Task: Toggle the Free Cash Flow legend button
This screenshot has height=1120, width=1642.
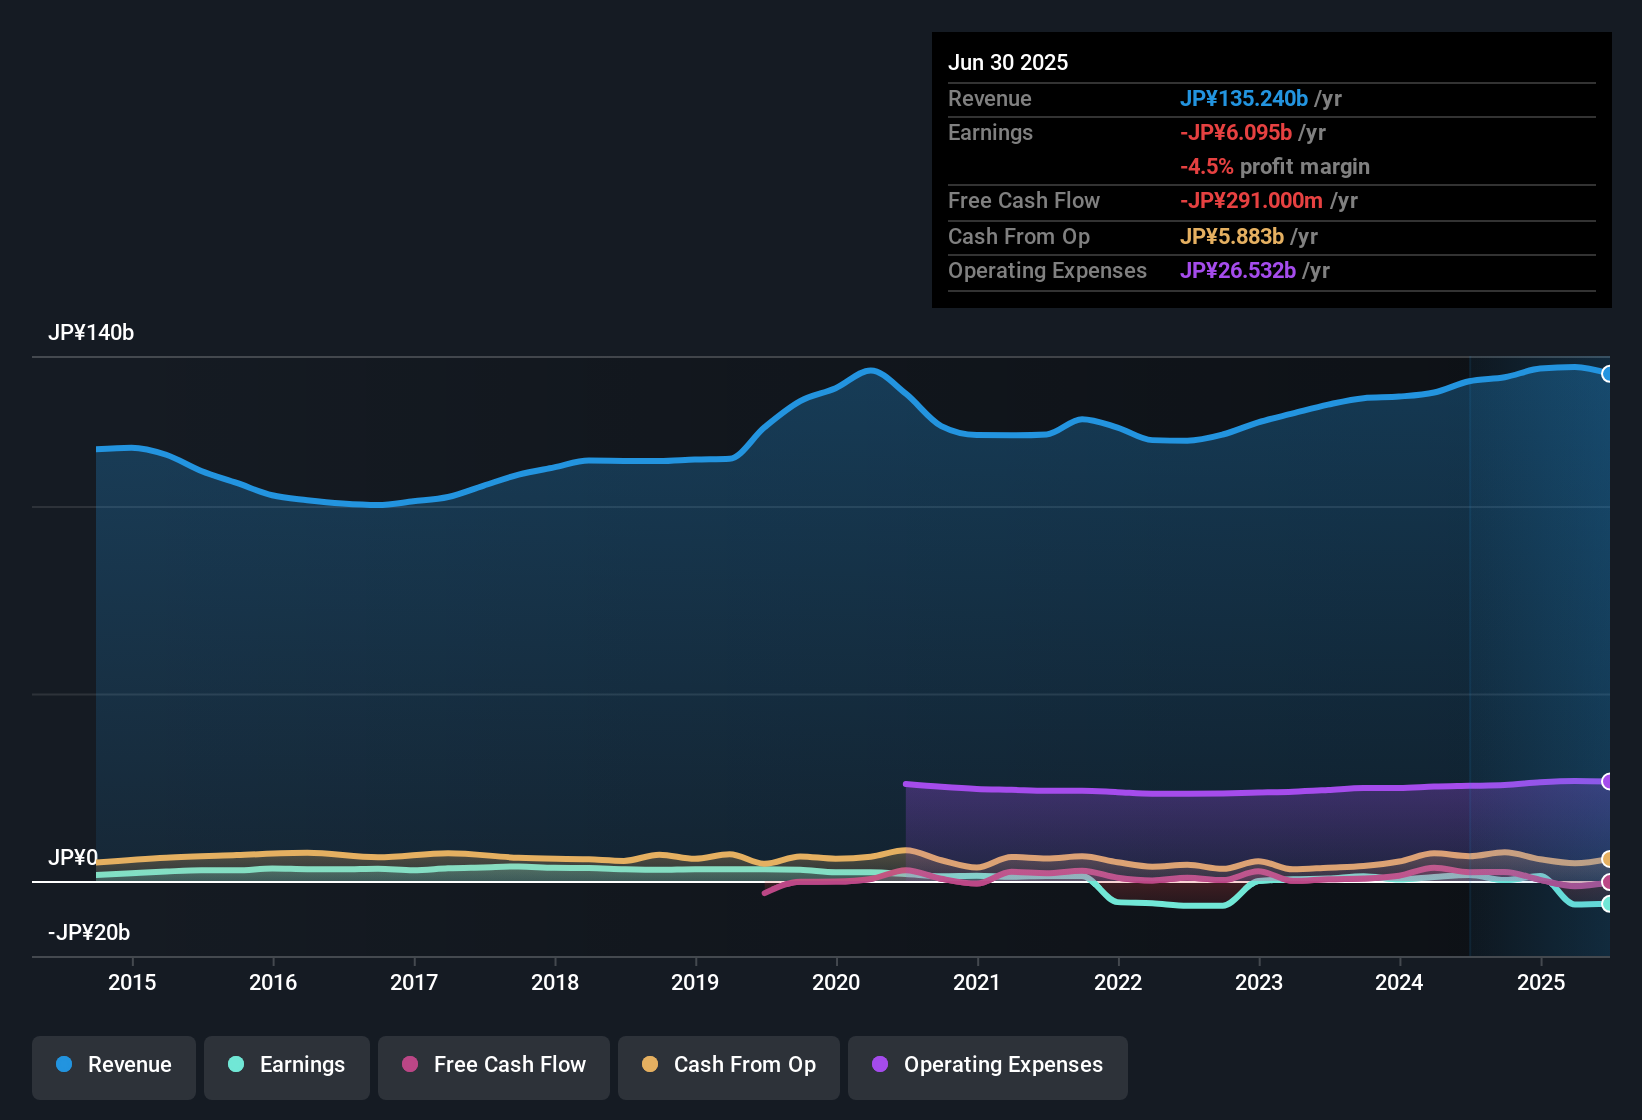Action: (x=494, y=1065)
